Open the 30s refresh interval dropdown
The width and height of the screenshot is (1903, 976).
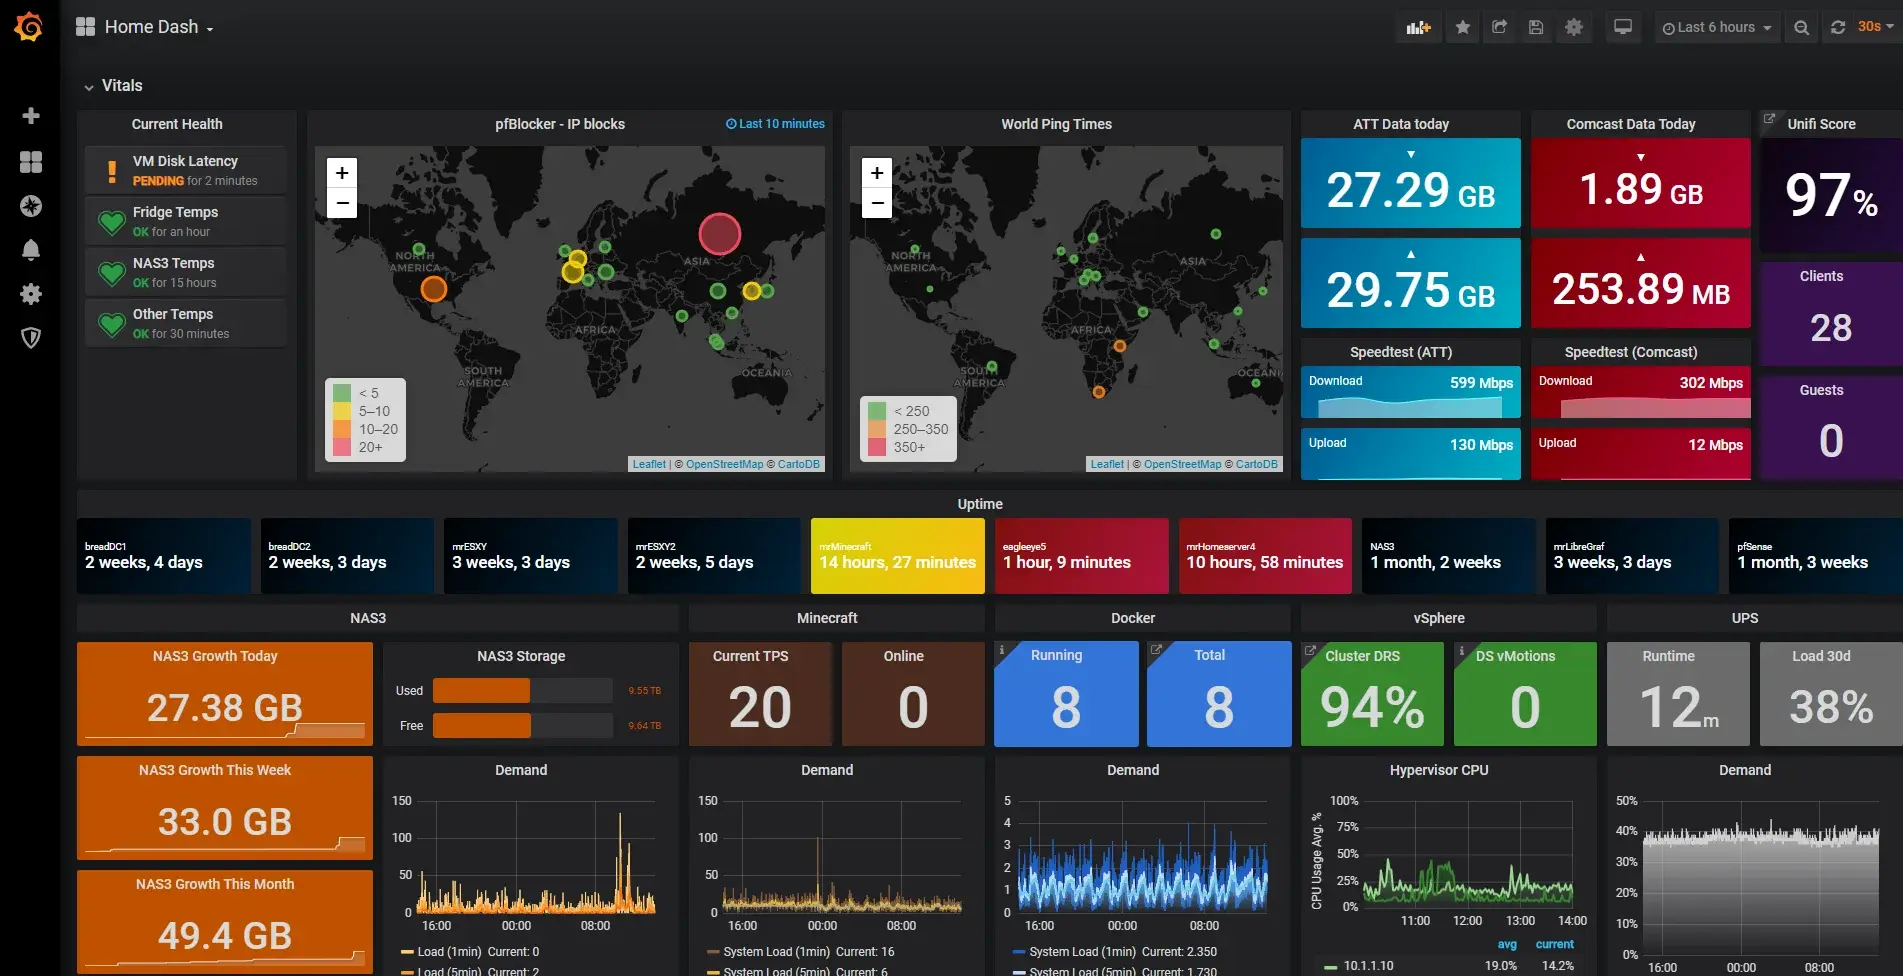pyautogui.click(x=1868, y=27)
